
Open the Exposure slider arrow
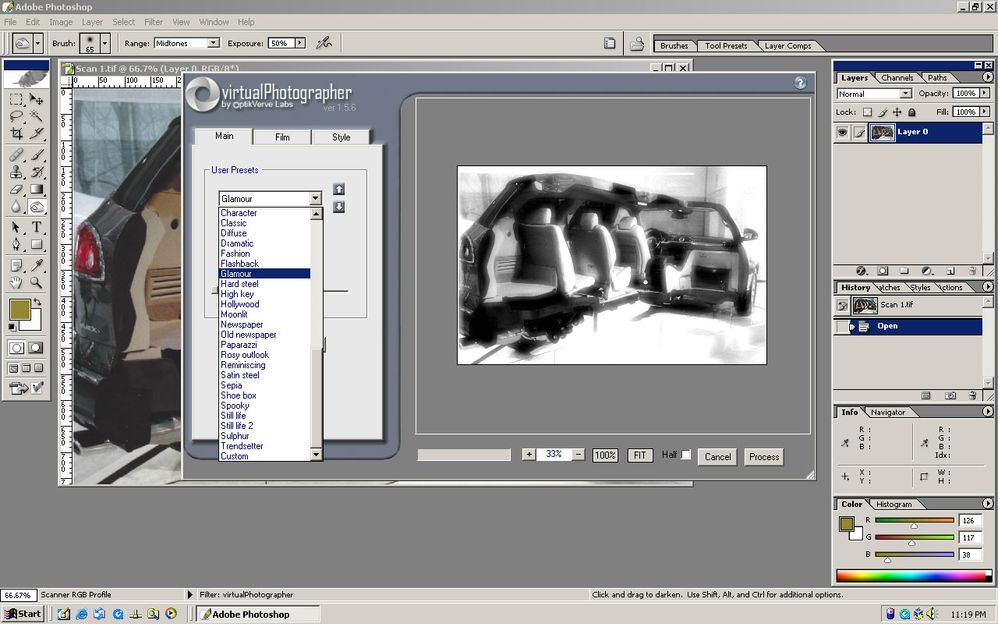point(300,43)
